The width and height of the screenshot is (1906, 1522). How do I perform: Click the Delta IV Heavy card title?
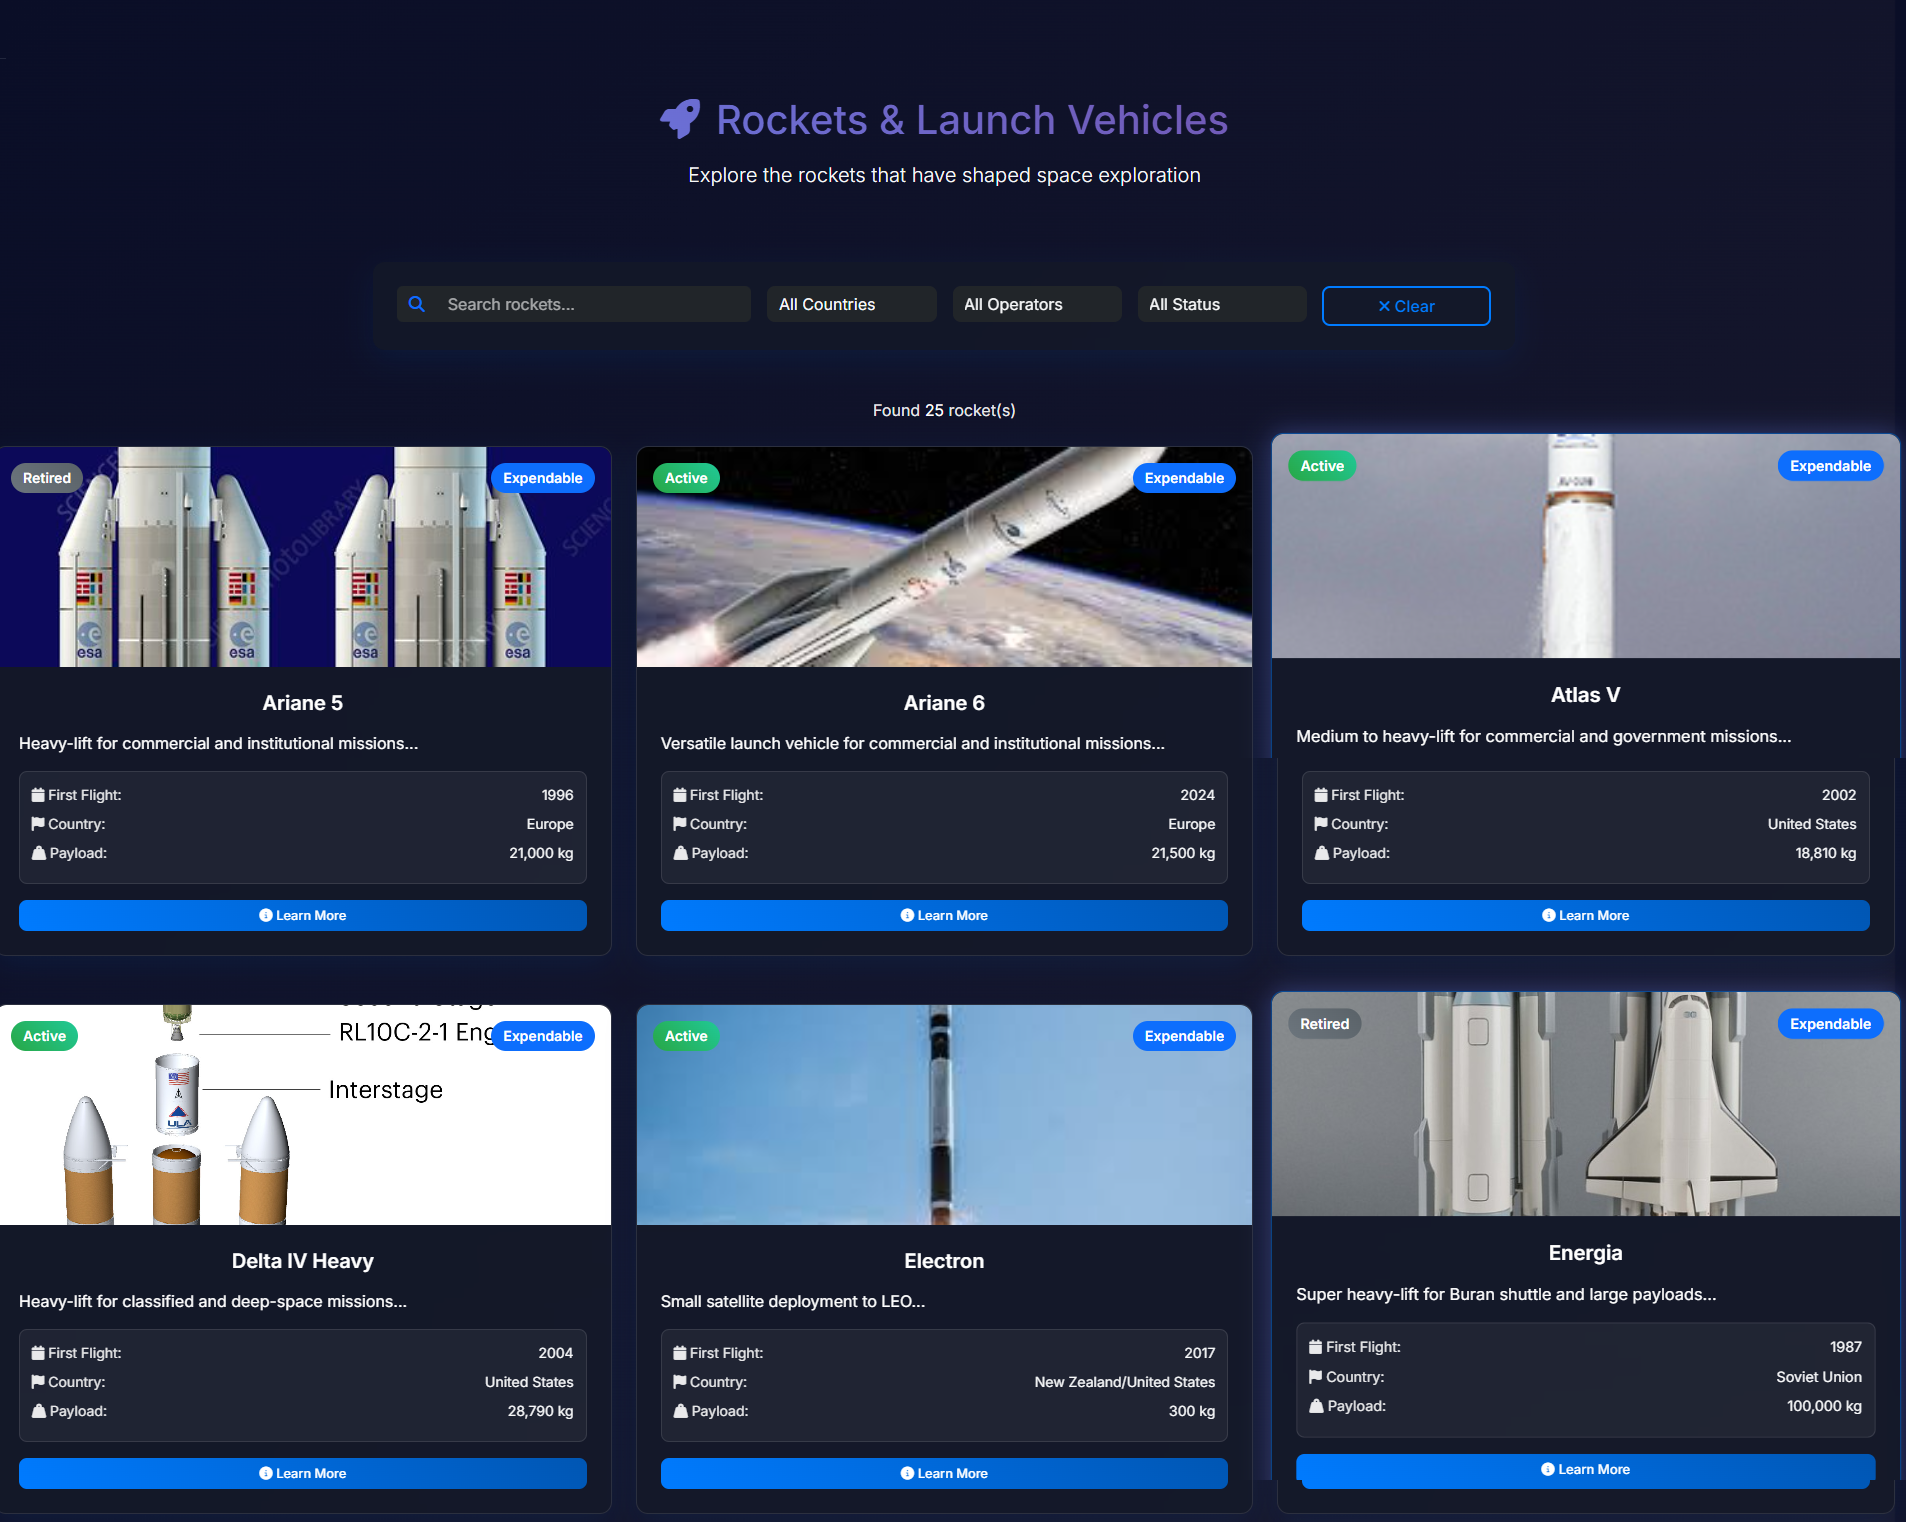(303, 1261)
